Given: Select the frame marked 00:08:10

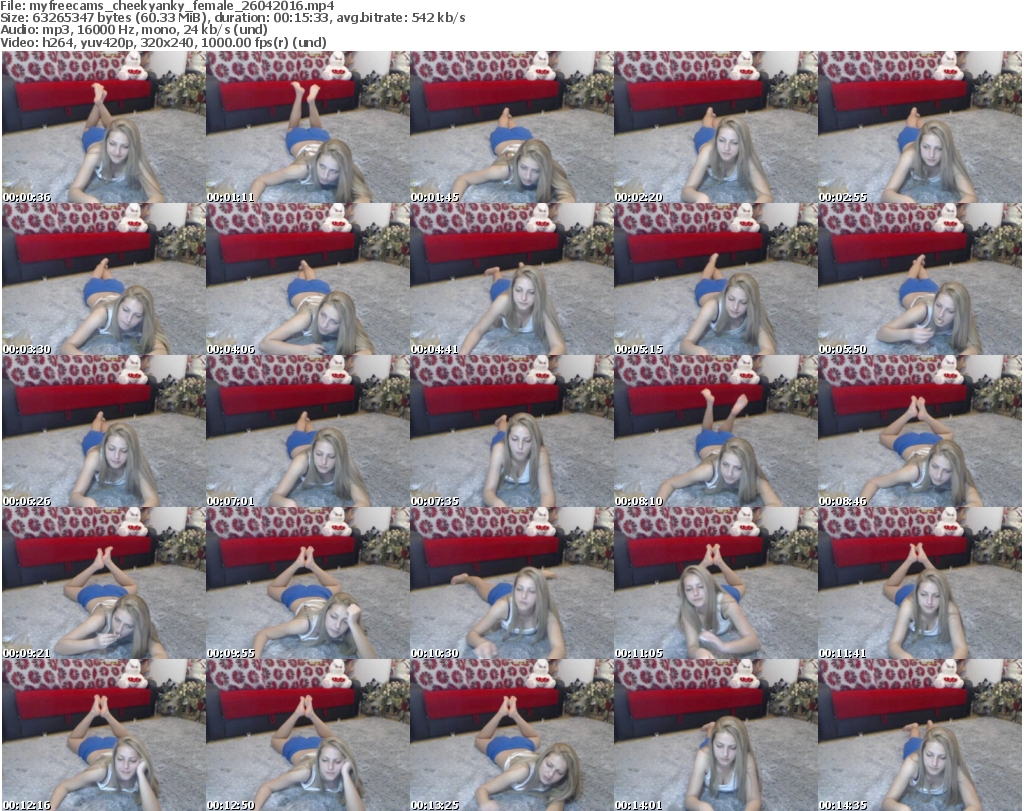Looking at the screenshot, I should pyautogui.click(x=716, y=432).
